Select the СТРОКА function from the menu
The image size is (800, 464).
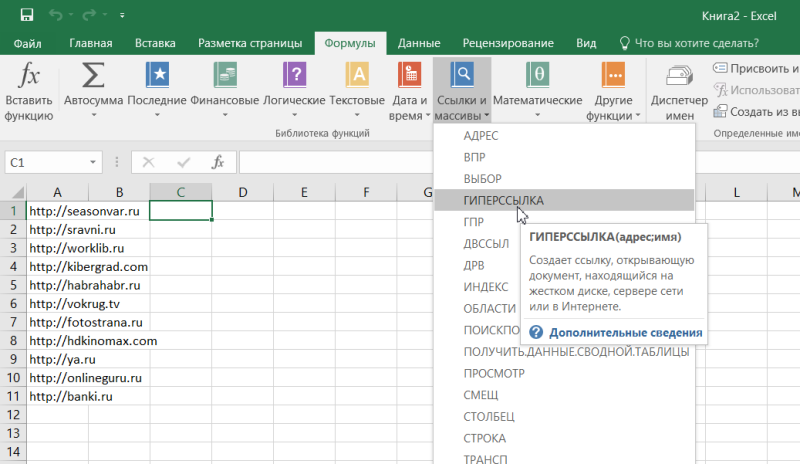pos(564,438)
